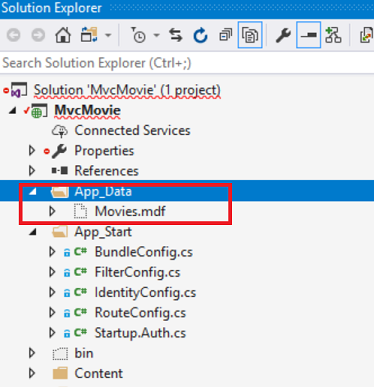This screenshot has height=387, width=374.
Task: Select RouteConfig.cs file
Action: point(140,313)
